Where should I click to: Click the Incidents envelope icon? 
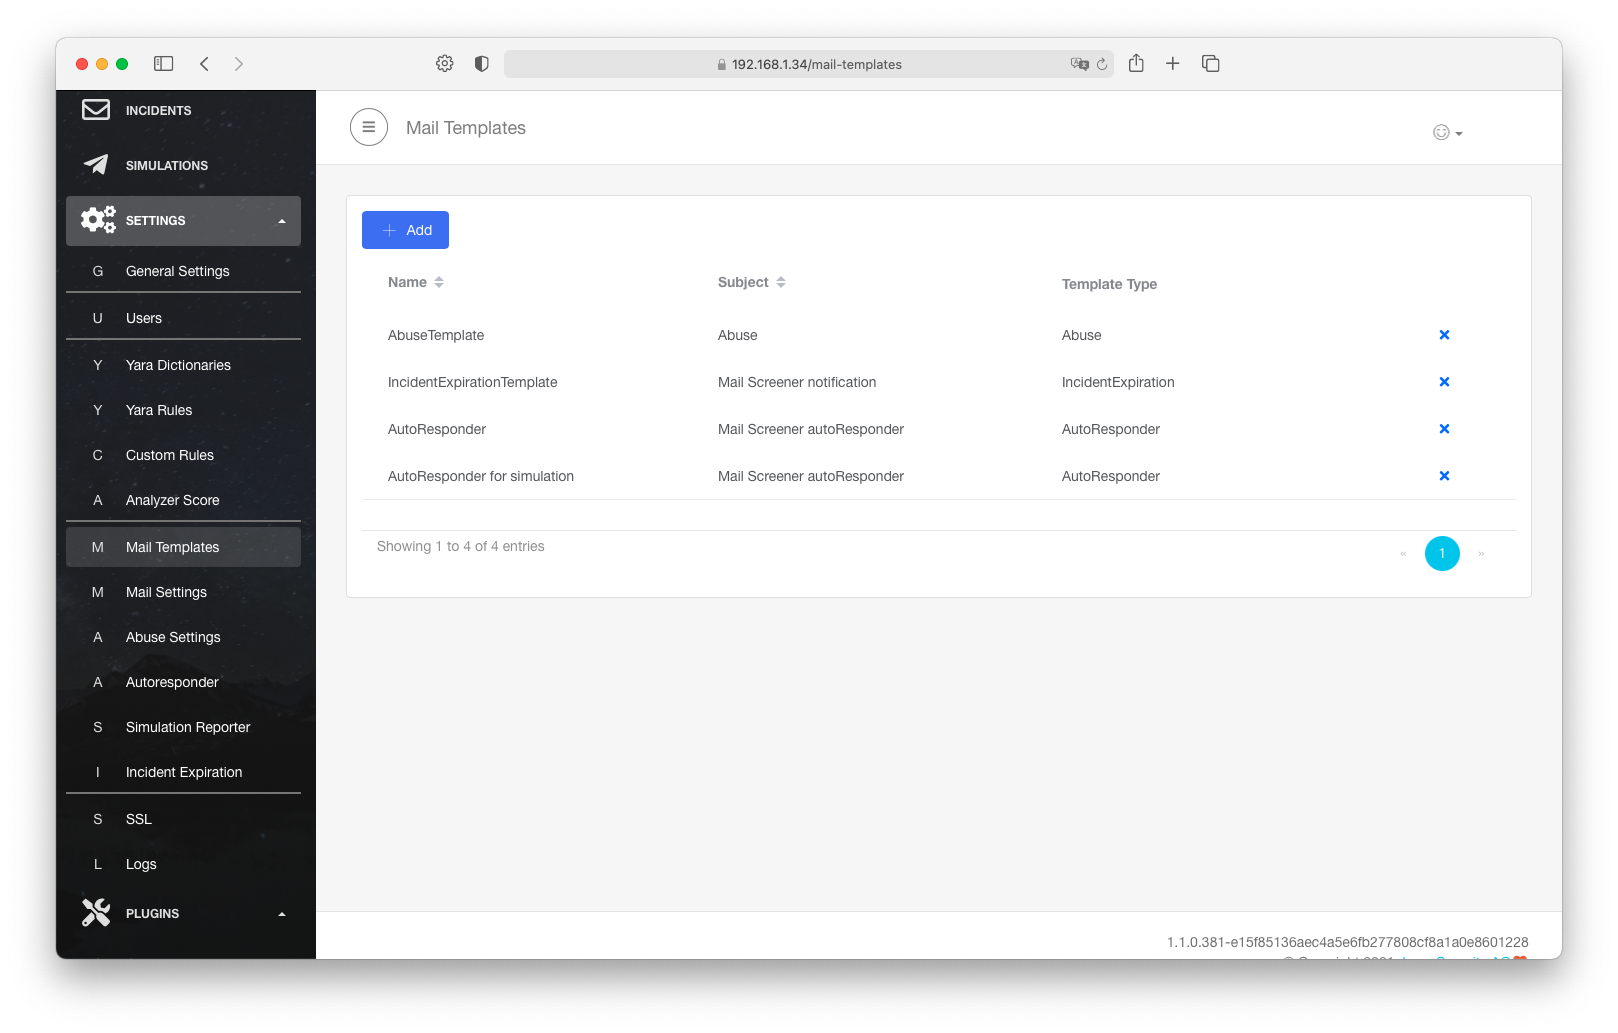click(x=96, y=110)
